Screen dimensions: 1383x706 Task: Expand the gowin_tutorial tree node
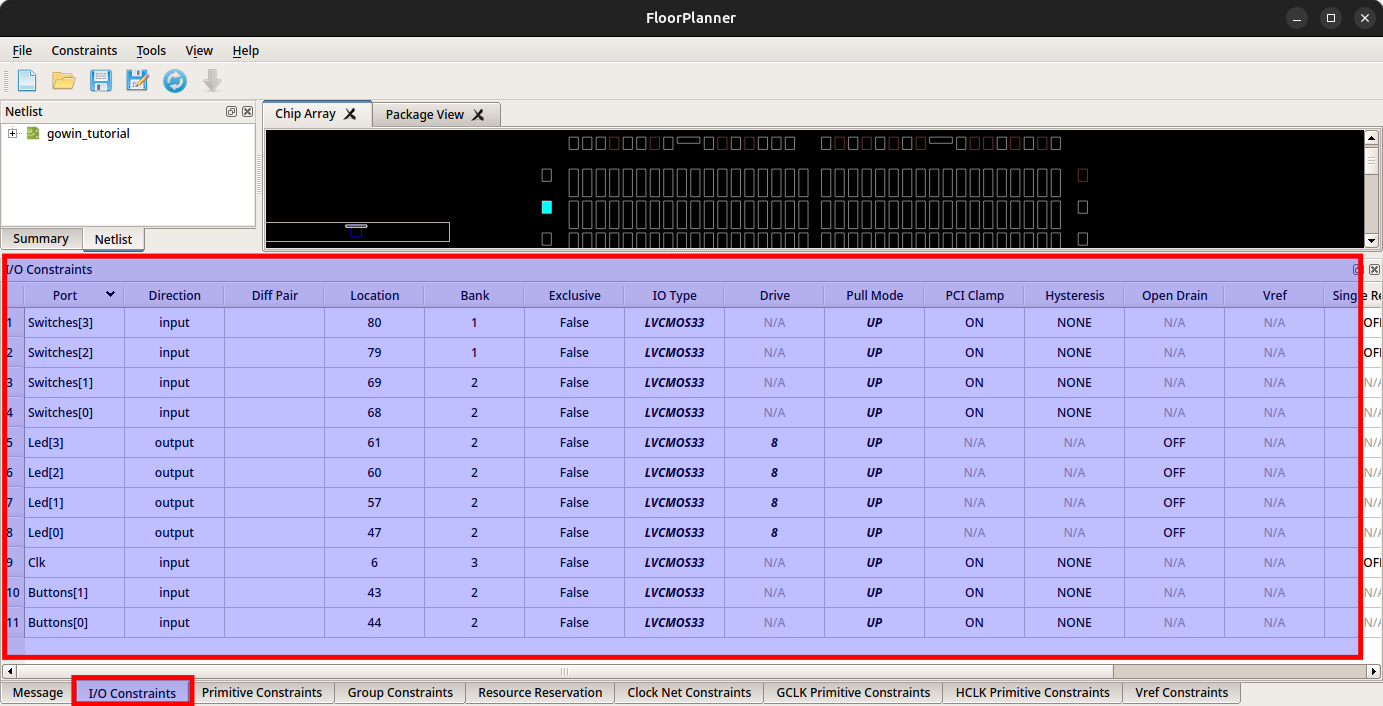pyautogui.click(x=12, y=134)
